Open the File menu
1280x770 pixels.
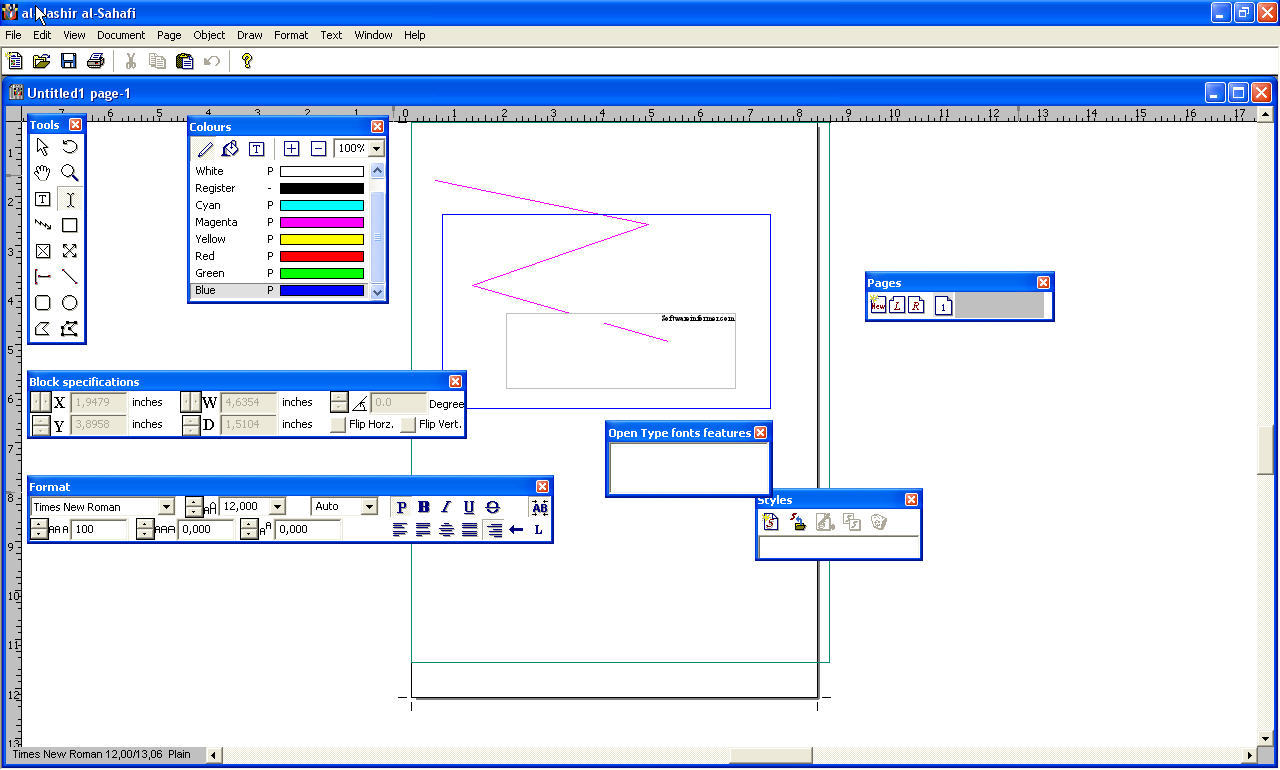pos(13,35)
